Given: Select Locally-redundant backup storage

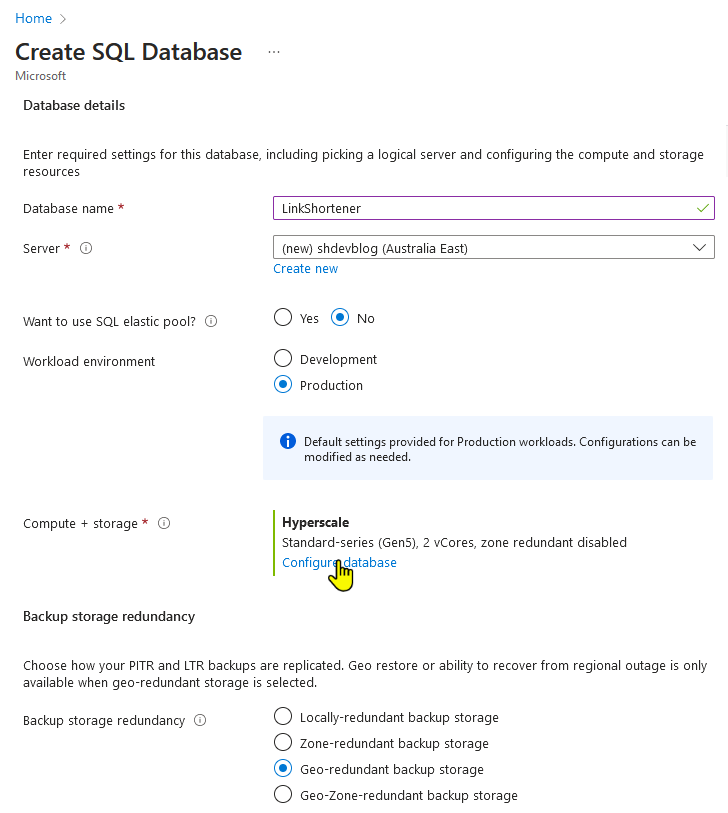Looking at the screenshot, I should pyautogui.click(x=283, y=716).
